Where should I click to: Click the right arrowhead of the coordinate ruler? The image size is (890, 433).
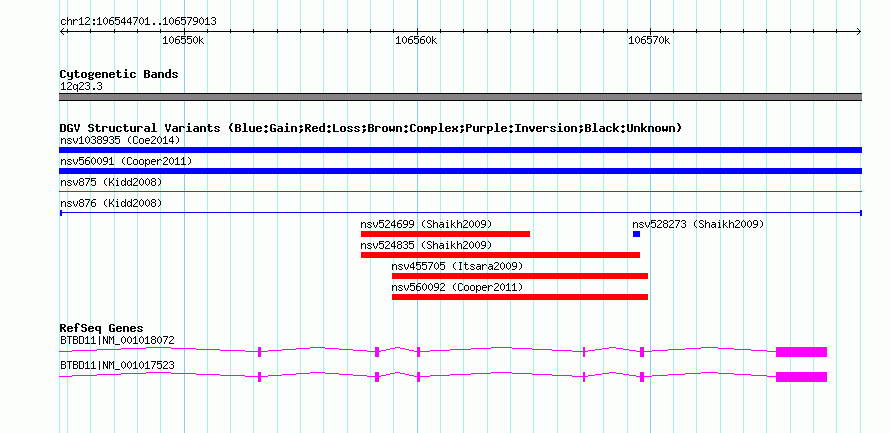click(859, 31)
